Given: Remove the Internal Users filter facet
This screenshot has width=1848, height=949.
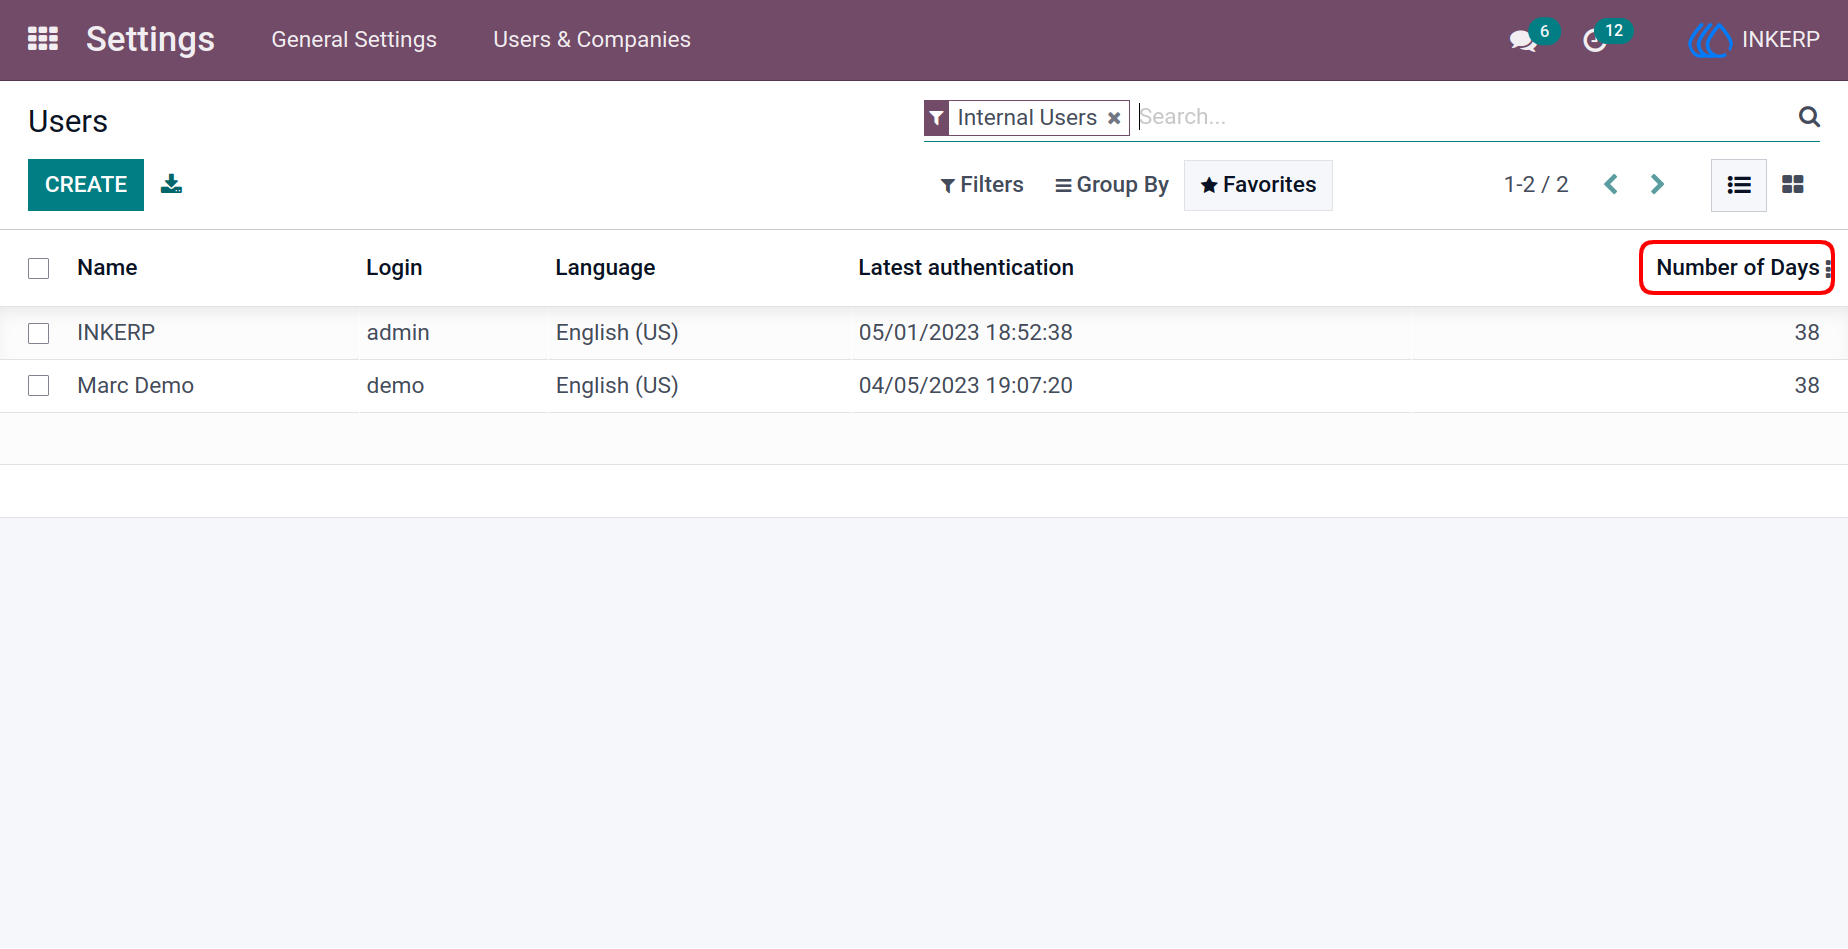Looking at the screenshot, I should point(1114,118).
